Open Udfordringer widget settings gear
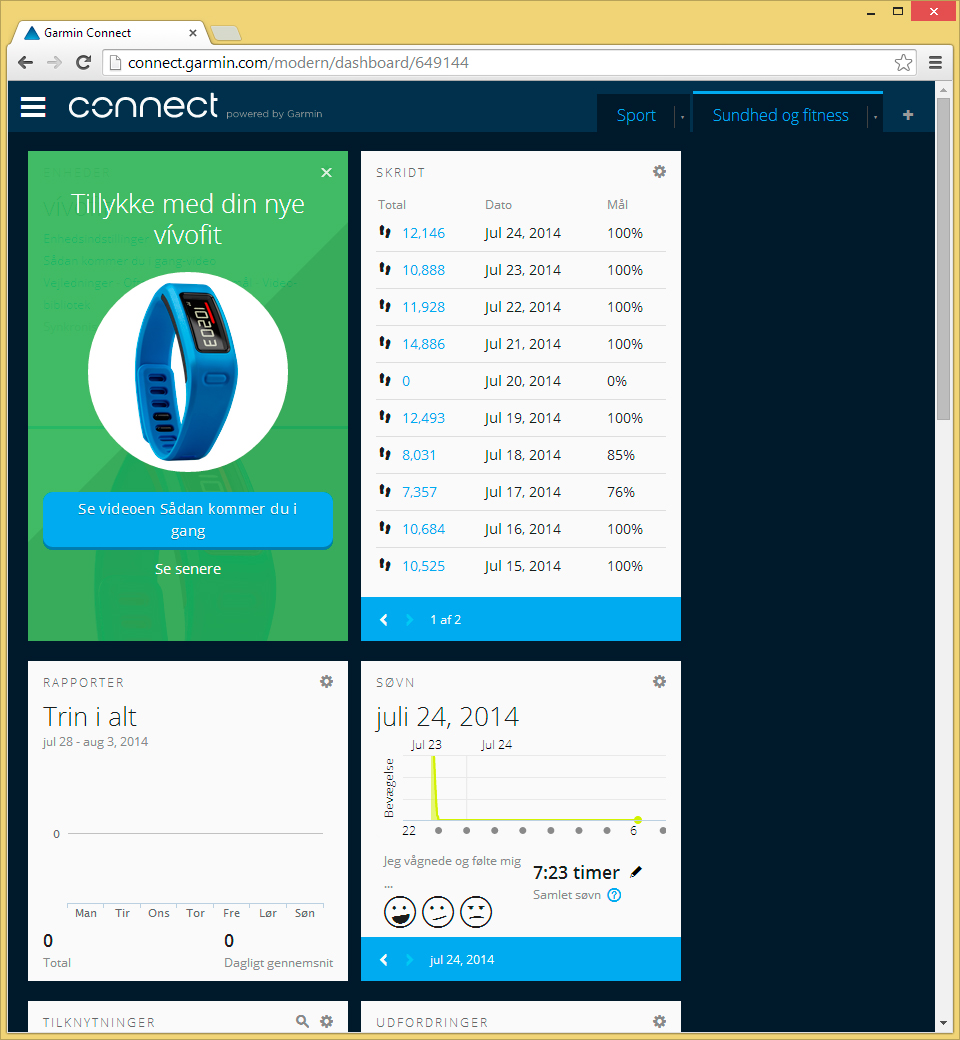The height and width of the screenshot is (1040, 960). (x=659, y=1021)
